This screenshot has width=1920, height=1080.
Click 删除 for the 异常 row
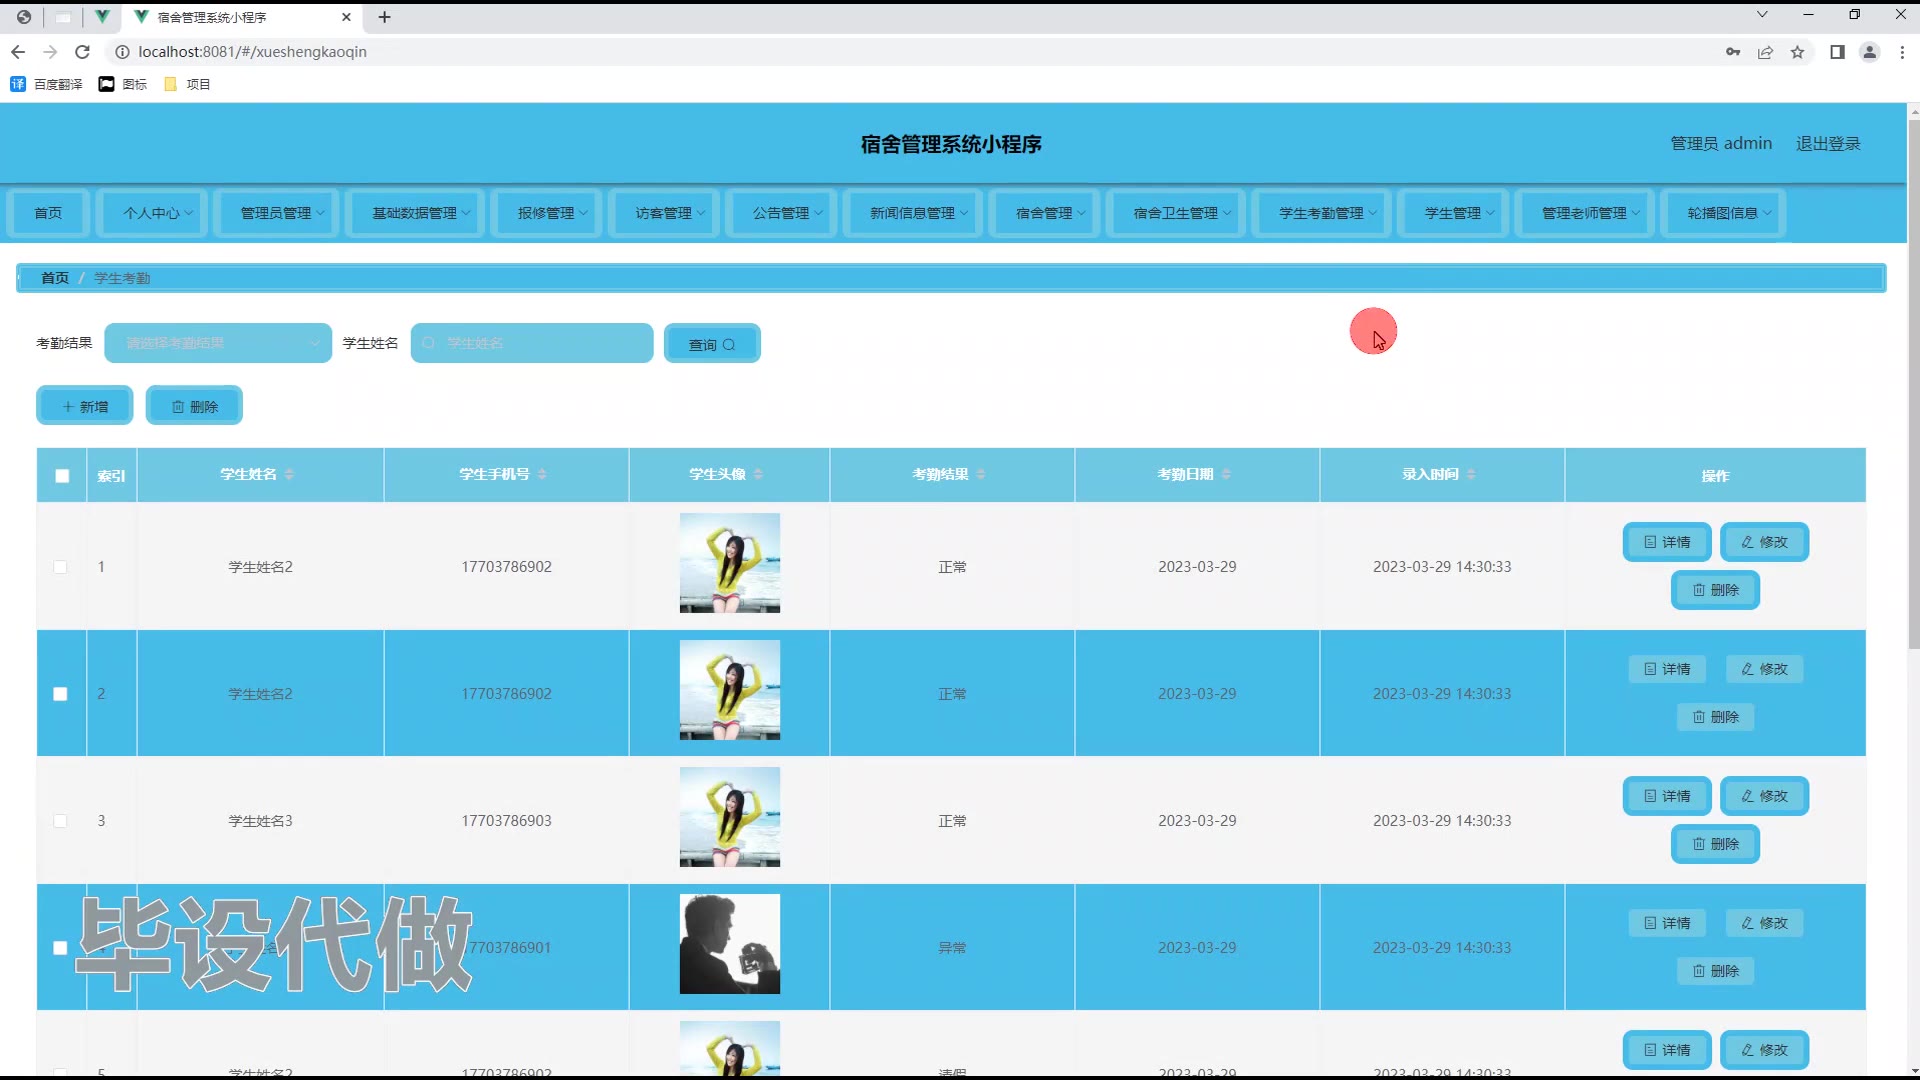pyautogui.click(x=1715, y=971)
